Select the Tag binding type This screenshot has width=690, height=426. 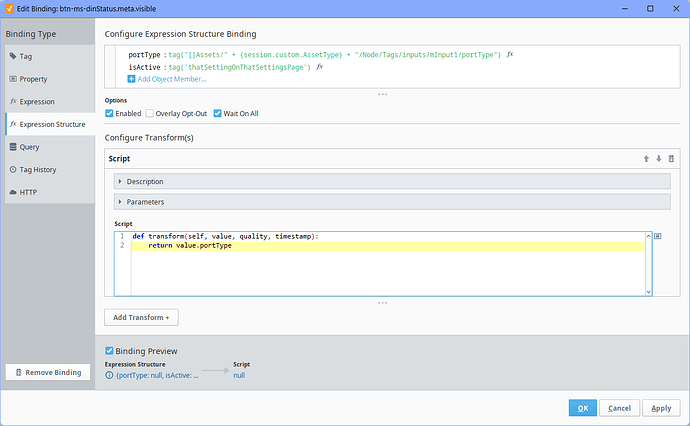pos(50,56)
